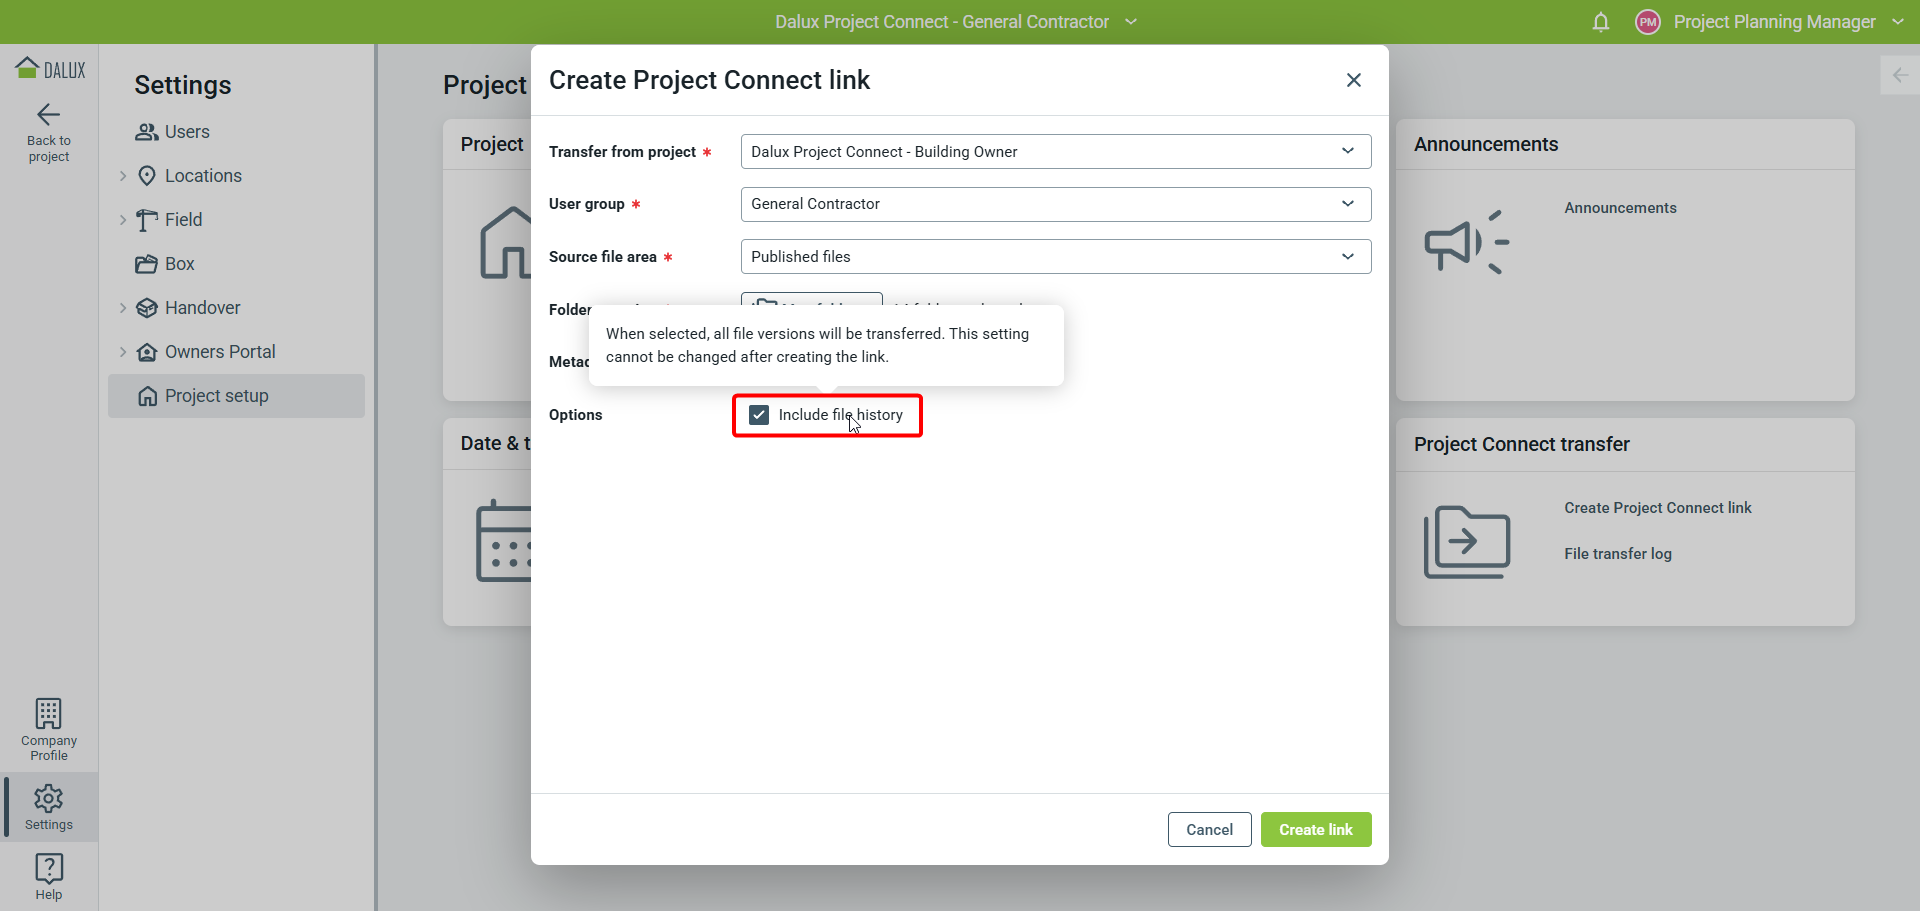Click the PM user avatar
The image size is (1920, 911).
(1647, 22)
